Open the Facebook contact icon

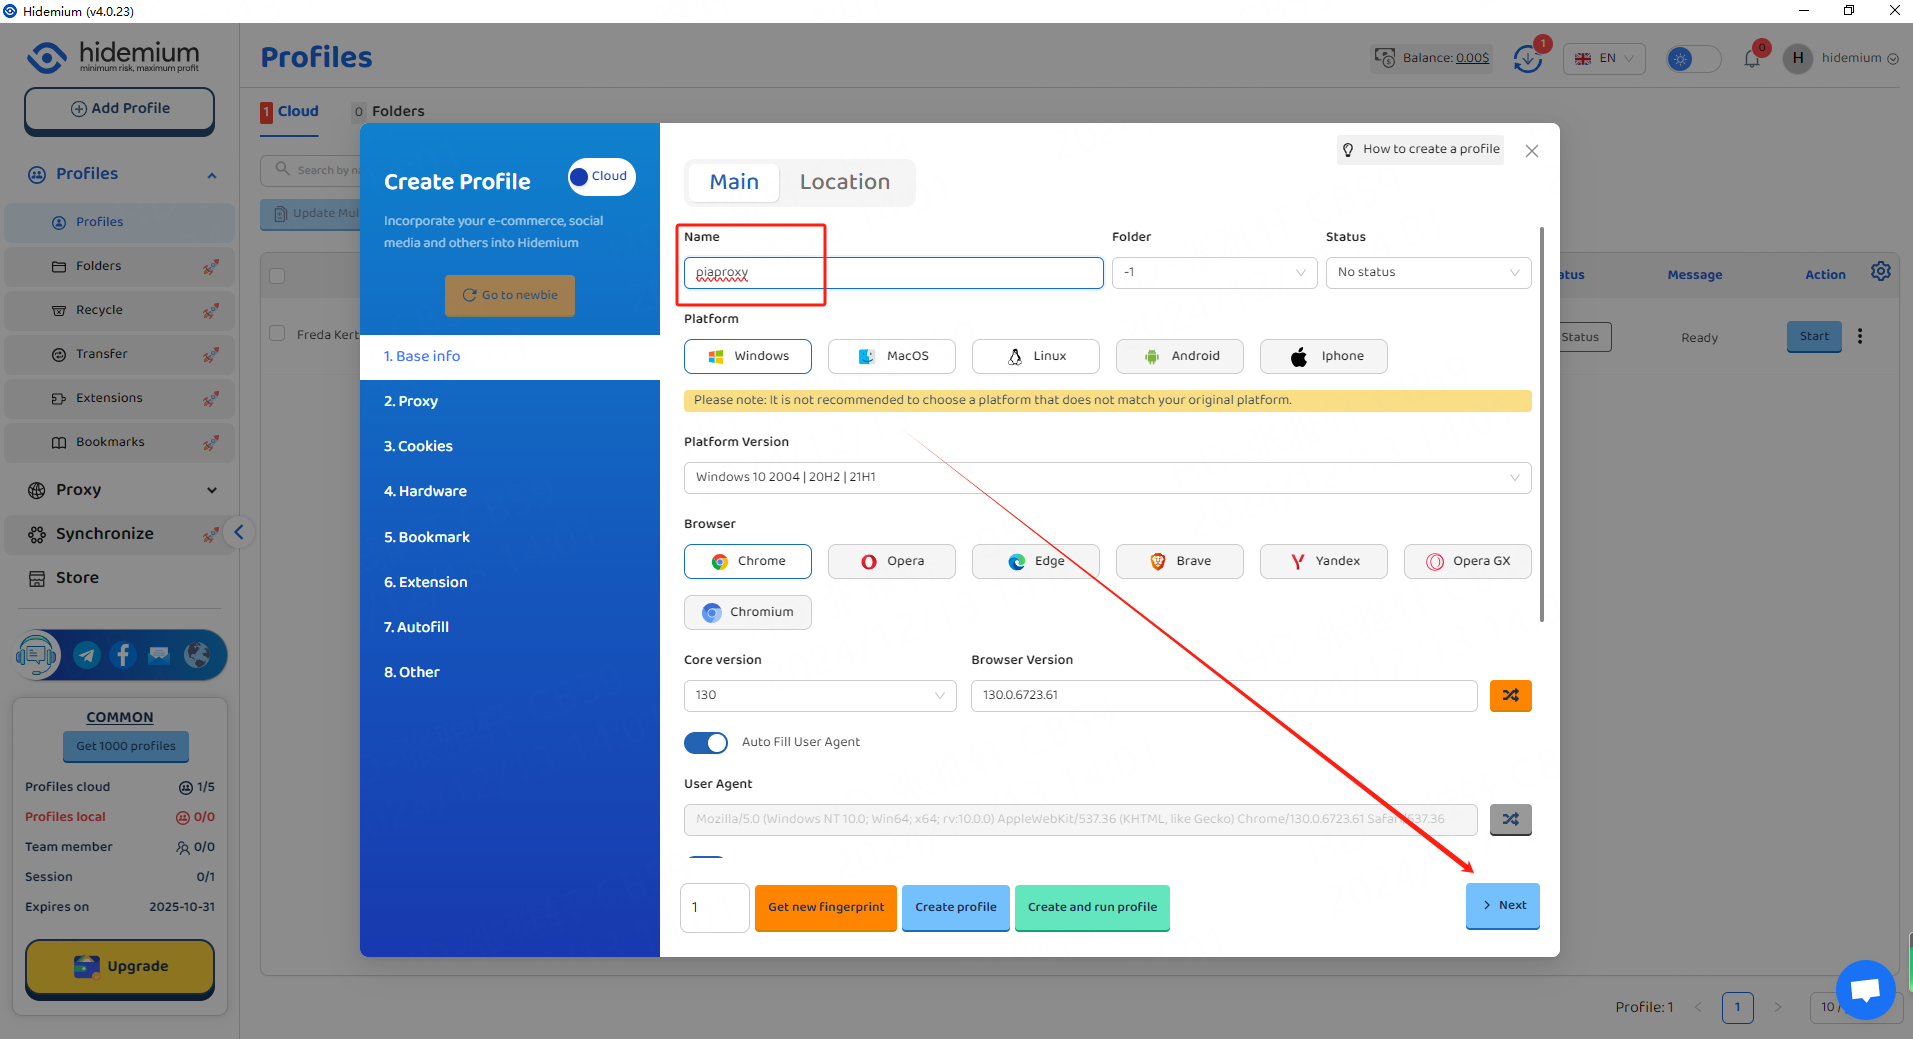123,655
